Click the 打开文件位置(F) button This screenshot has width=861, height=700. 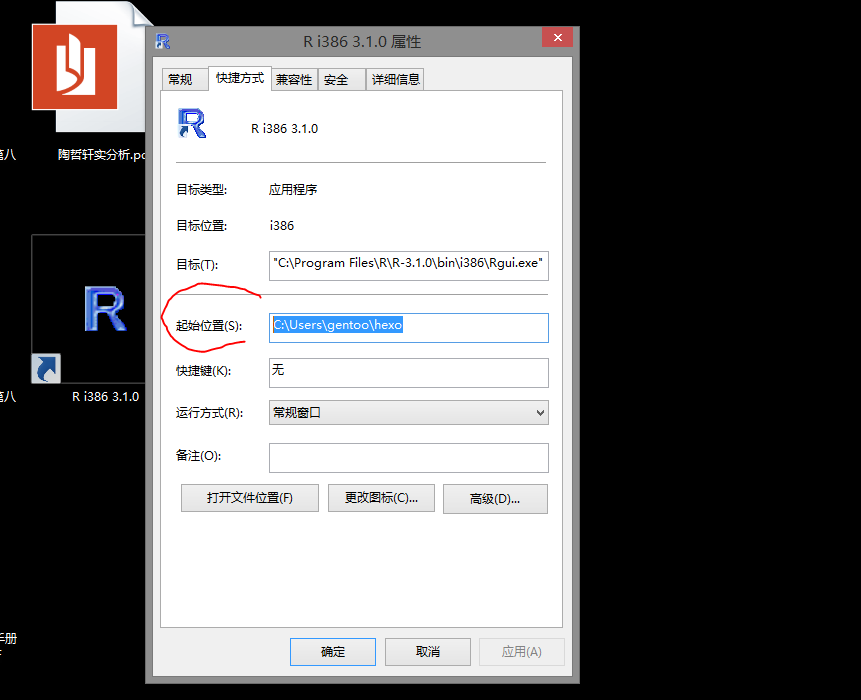250,498
